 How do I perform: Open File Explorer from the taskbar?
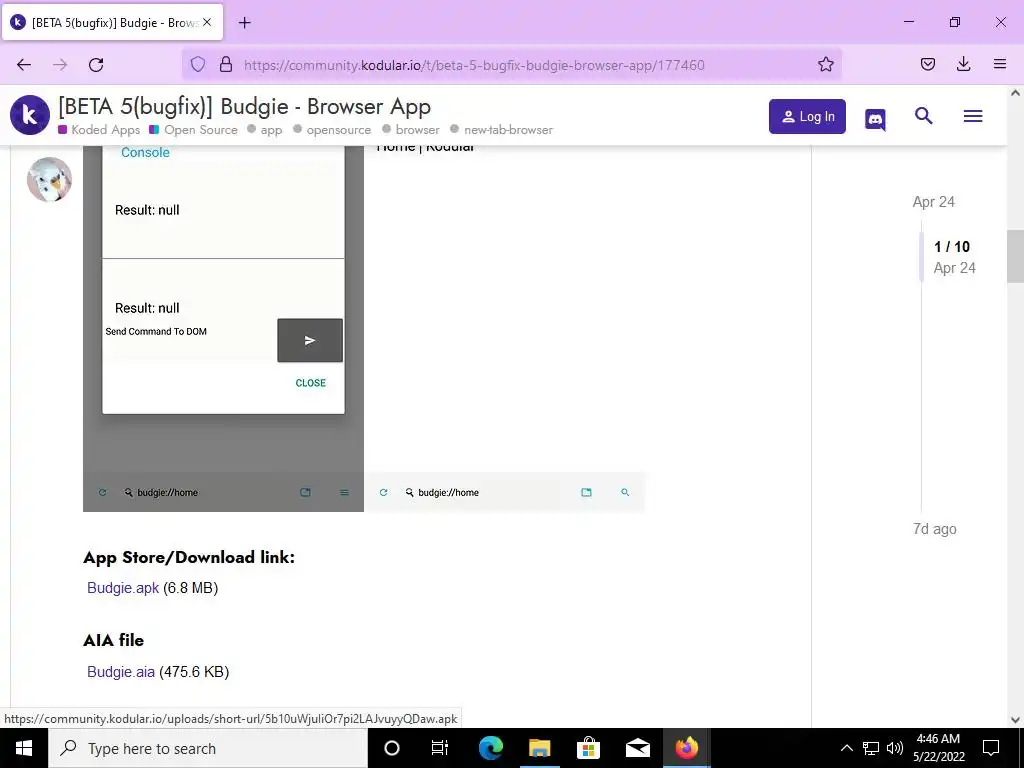539,748
